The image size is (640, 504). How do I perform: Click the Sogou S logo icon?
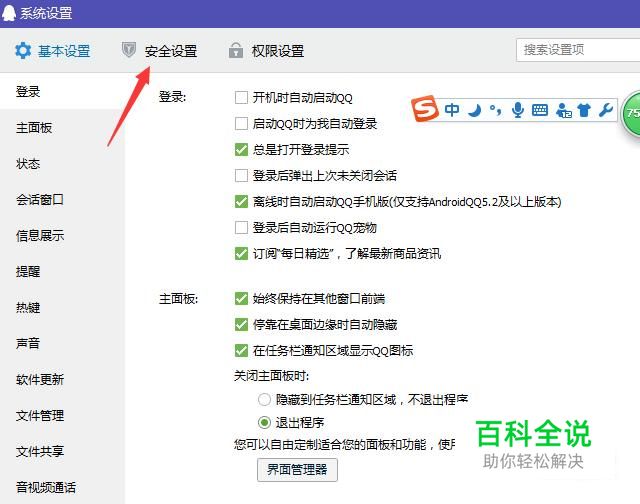pos(425,109)
